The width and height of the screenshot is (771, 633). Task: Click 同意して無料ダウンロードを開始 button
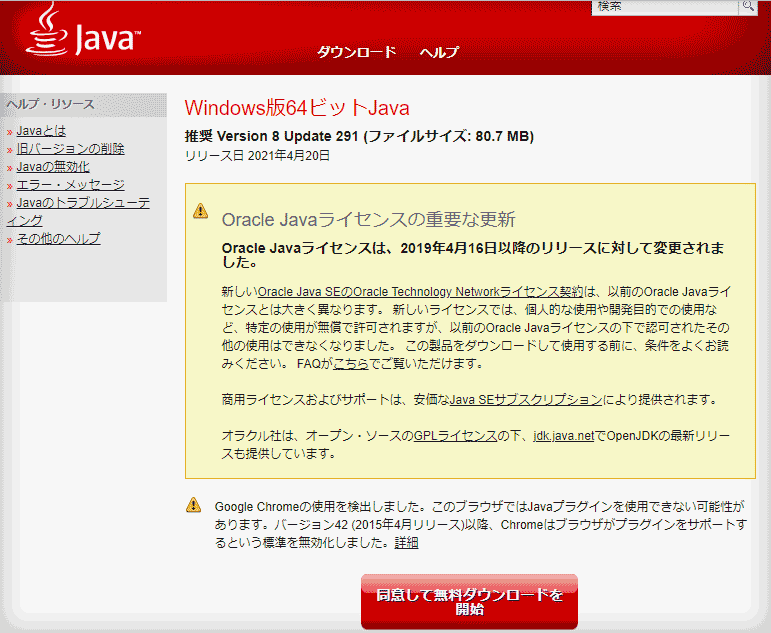click(x=469, y=602)
